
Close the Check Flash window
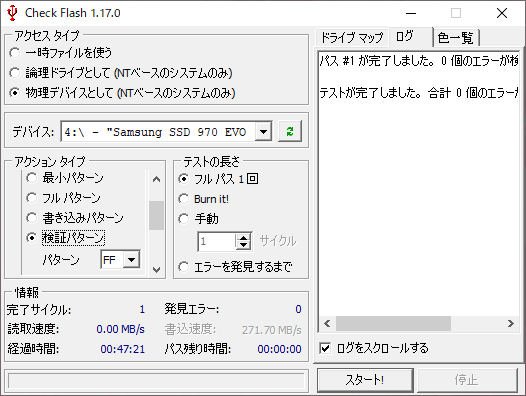[x=502, y=13]
